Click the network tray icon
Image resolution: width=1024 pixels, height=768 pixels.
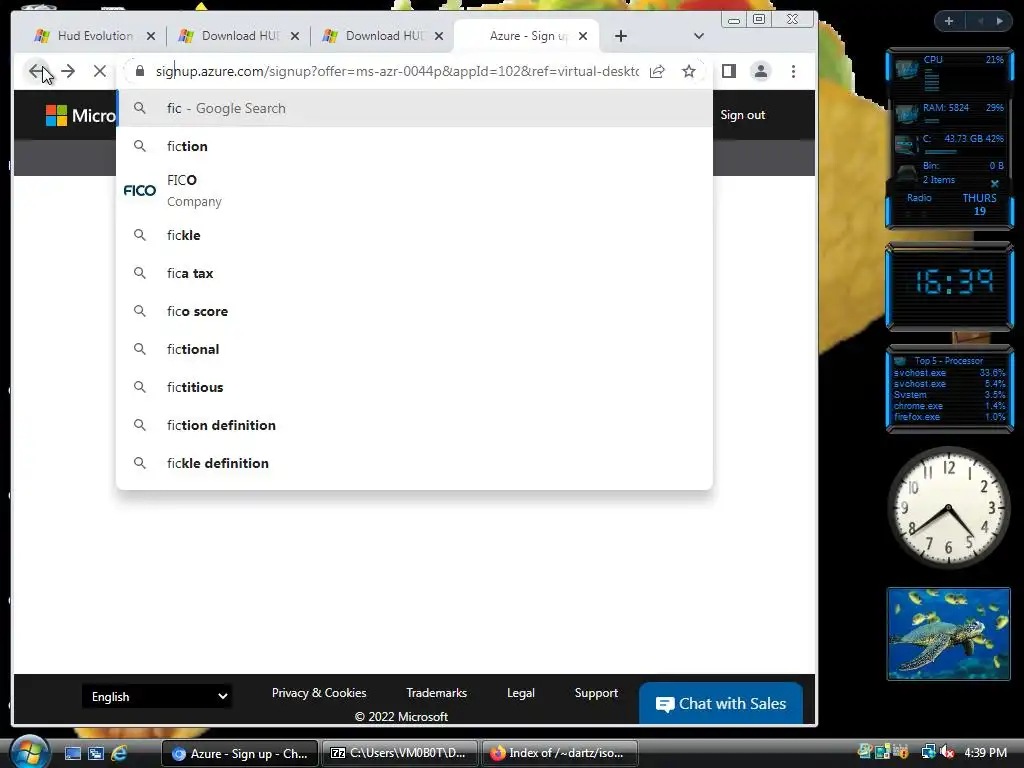[x=928, y=752]
